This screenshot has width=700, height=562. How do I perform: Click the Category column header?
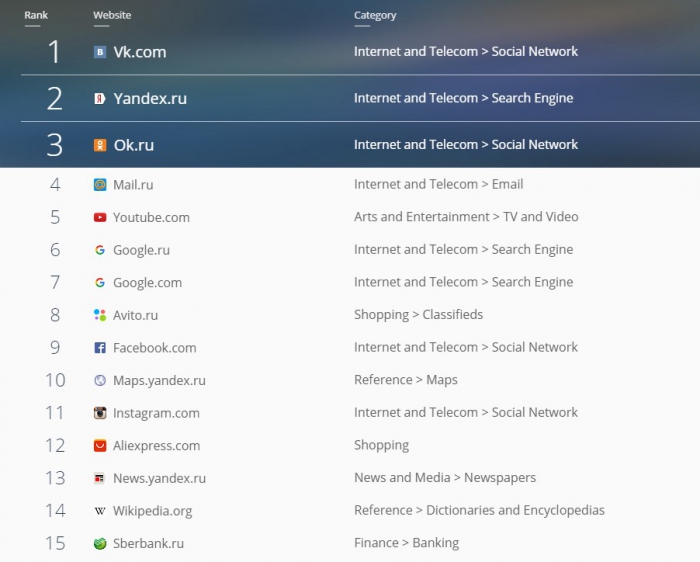pyautogui.click(x=375, y=15)
